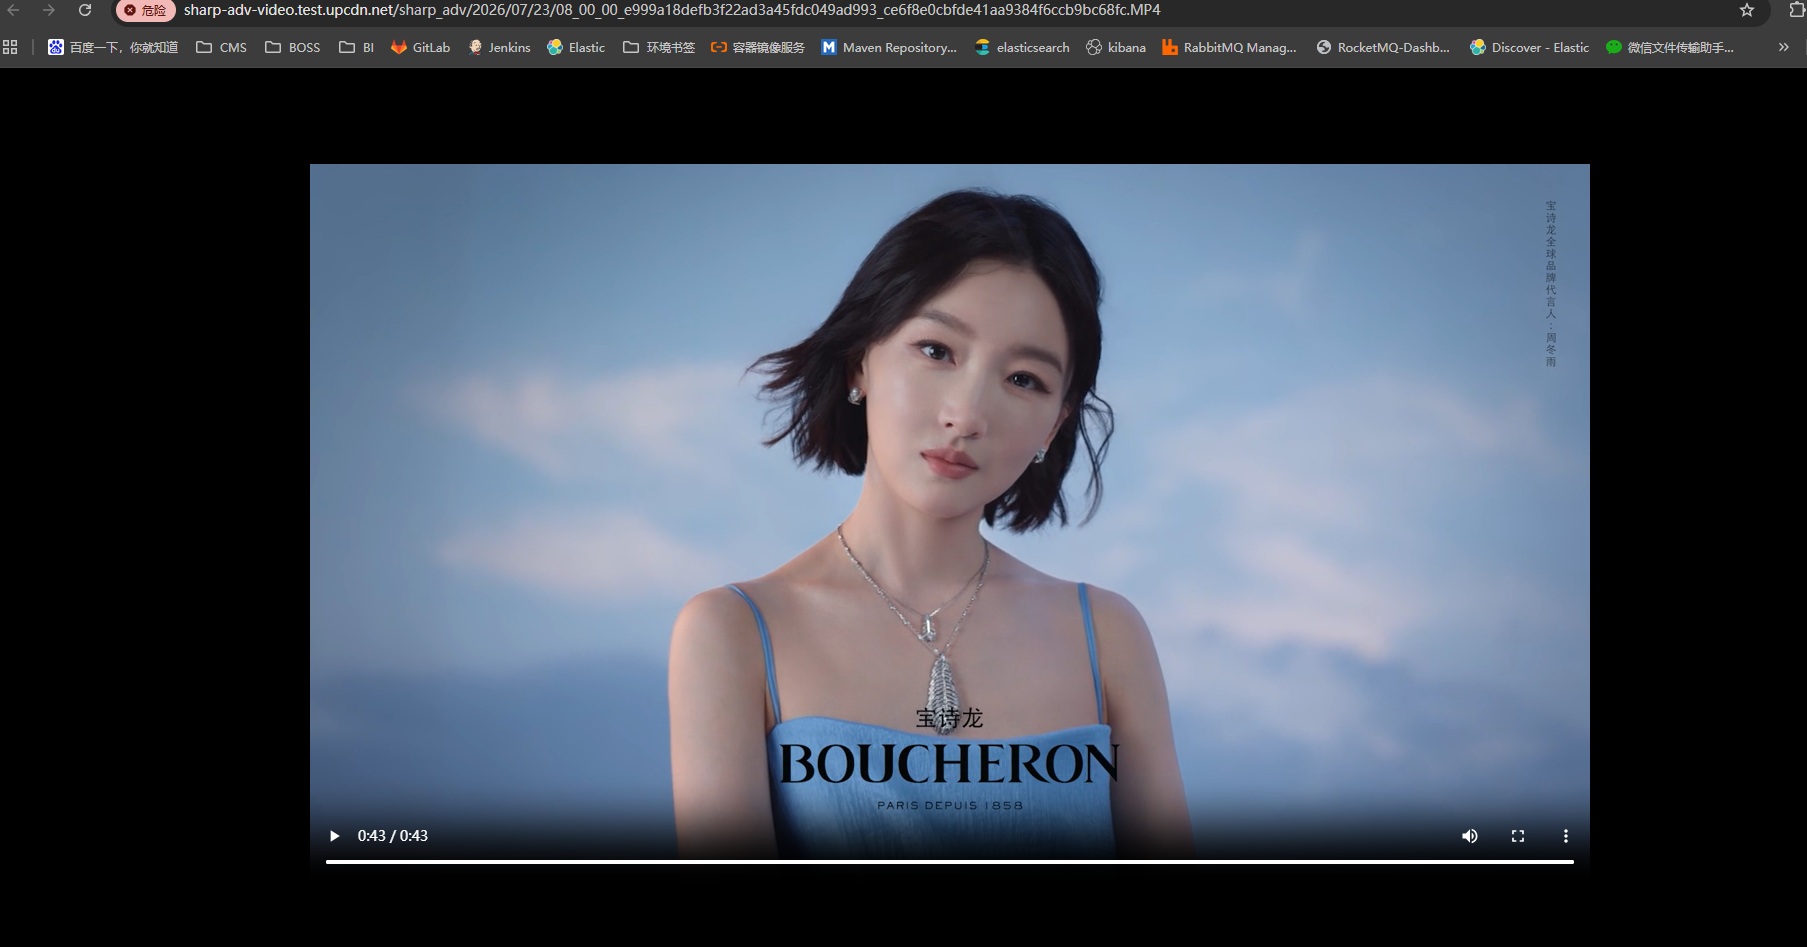Open the 微信文件传输助手 bookmark
This screenshot has height=947, width=1807.
click(1670, 47)
